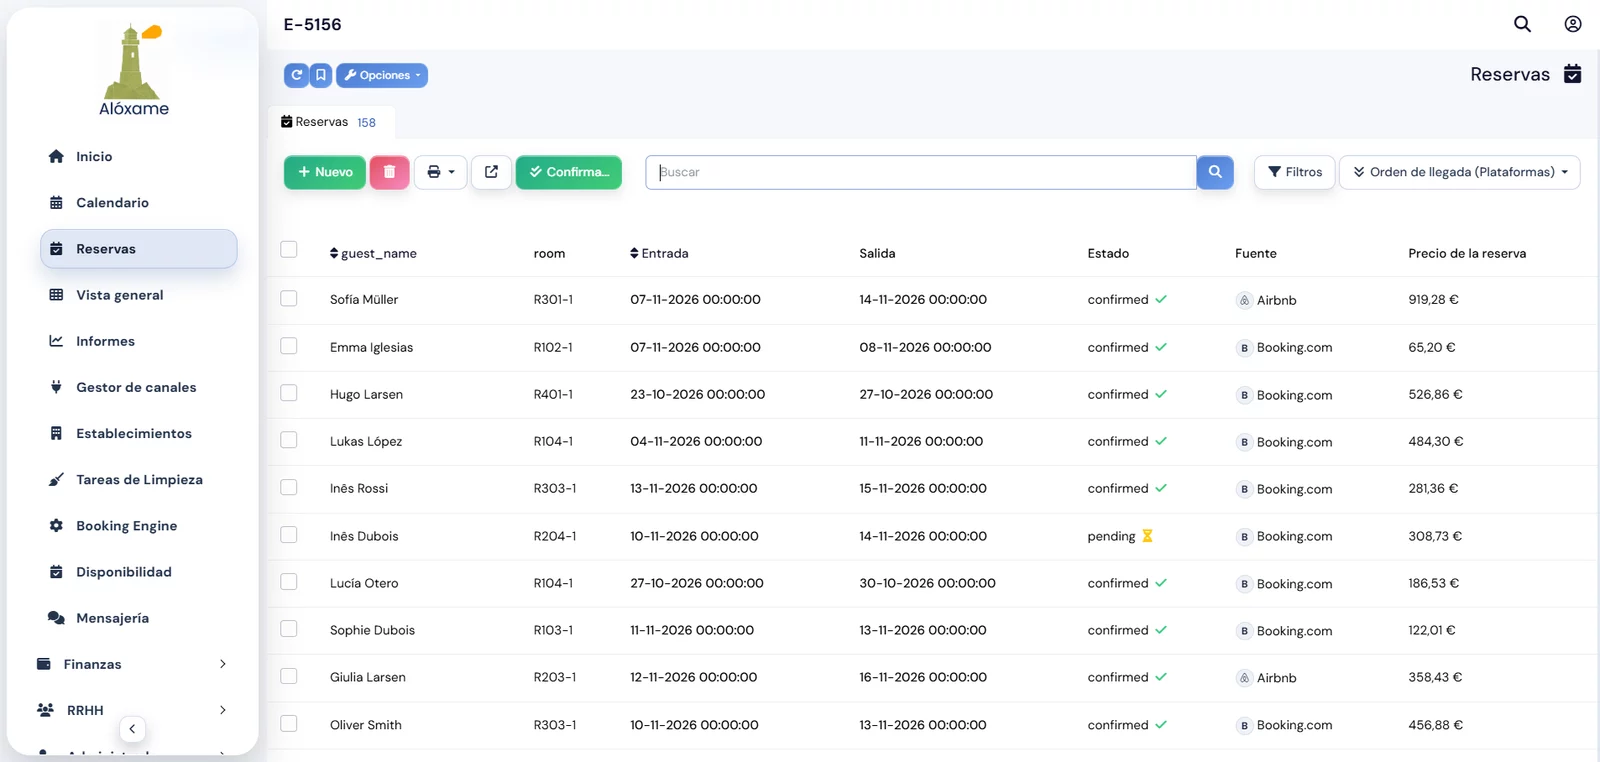The height and width of the screenshot is (762, 1600).
Task: Click the export external-link icon button
Action: [491, 172]
